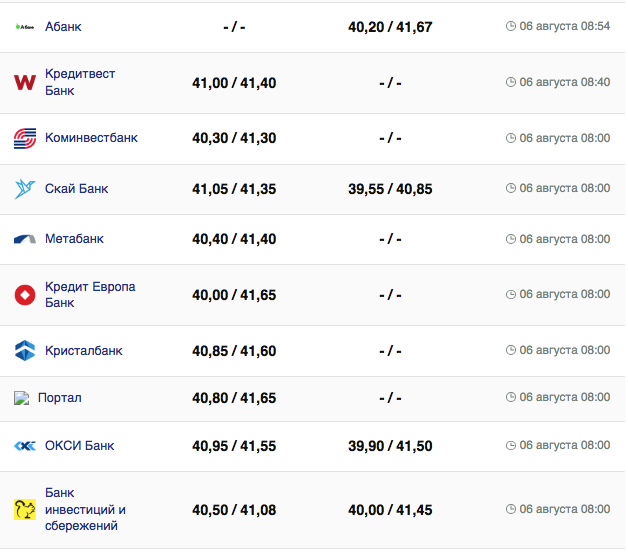Click the Скай Банк bird logo

point(25,188)
